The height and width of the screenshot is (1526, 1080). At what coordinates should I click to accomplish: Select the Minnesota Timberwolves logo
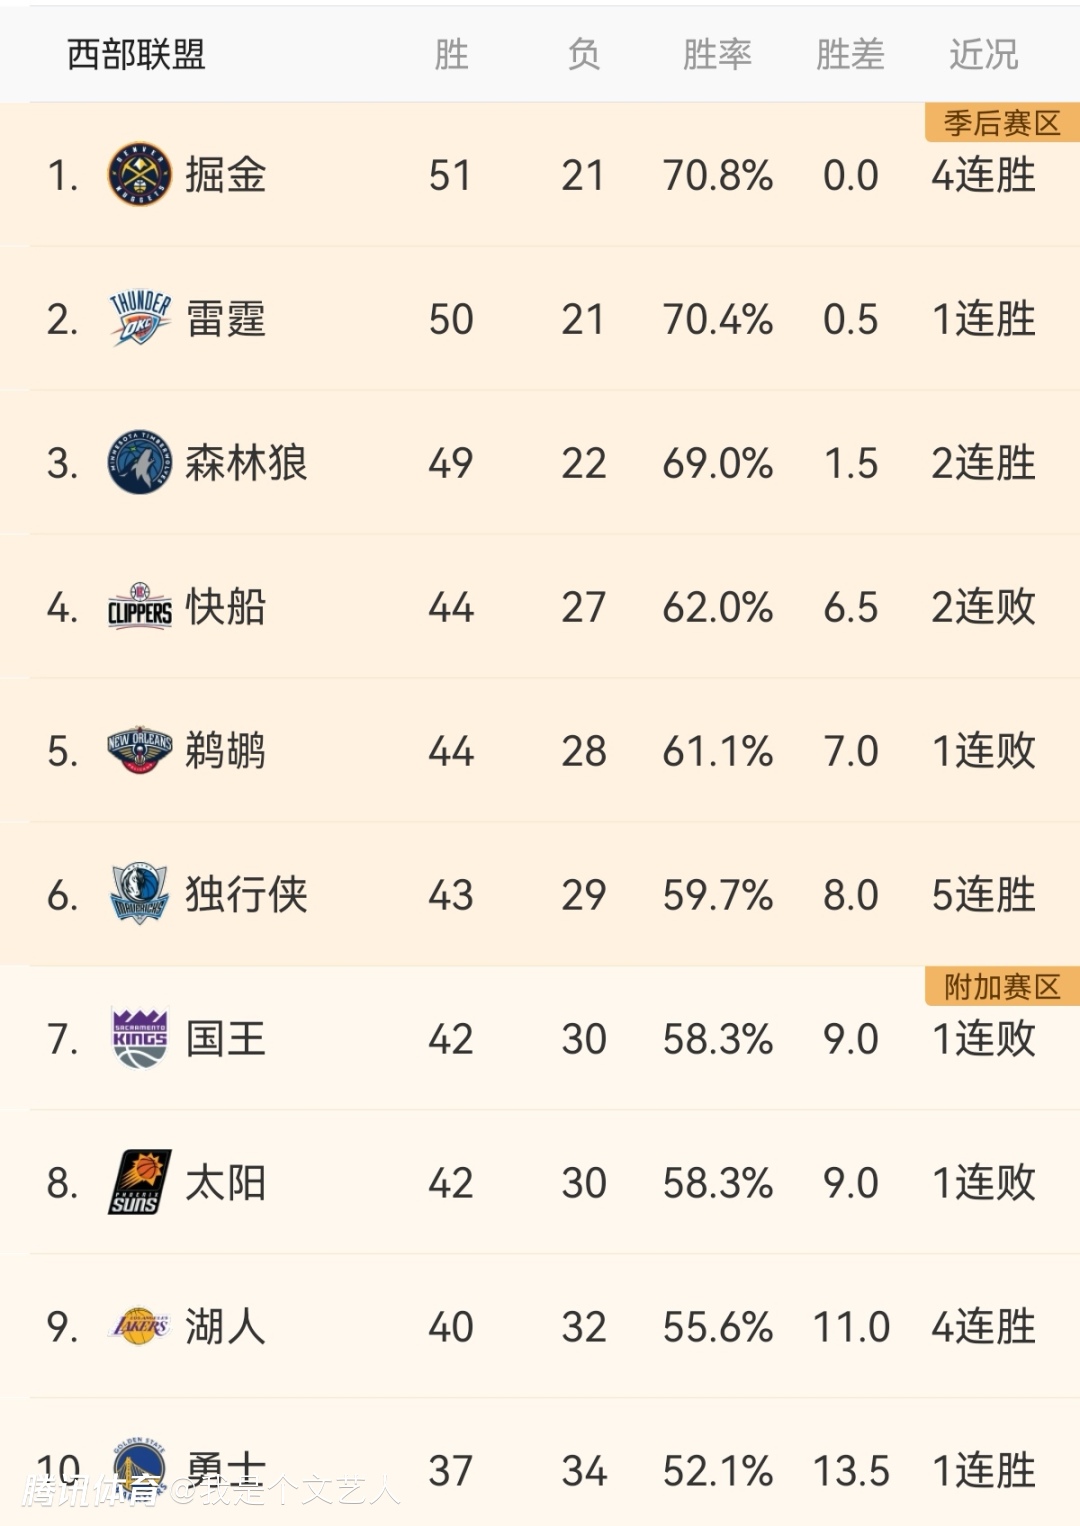(139, 463)
